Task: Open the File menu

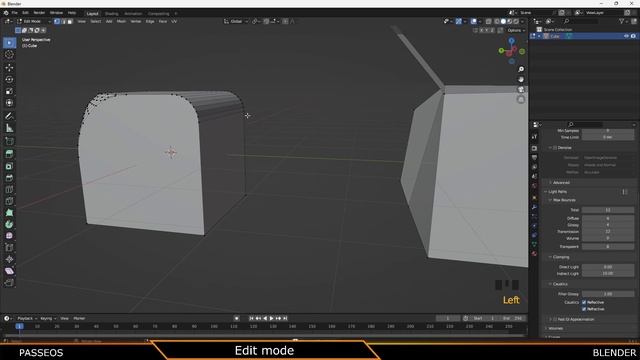Action: (15, 13)
